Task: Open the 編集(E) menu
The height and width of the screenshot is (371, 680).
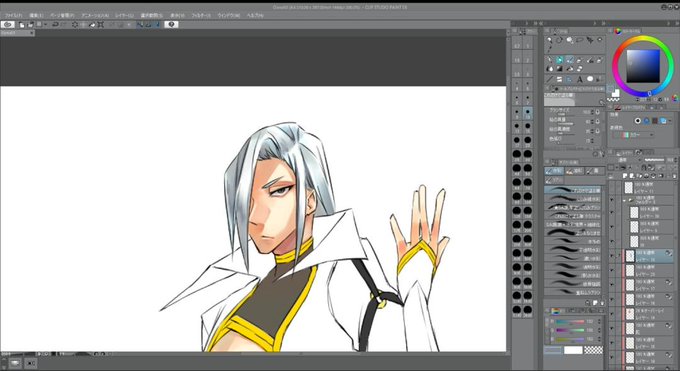Action: (x=36, y=15)
